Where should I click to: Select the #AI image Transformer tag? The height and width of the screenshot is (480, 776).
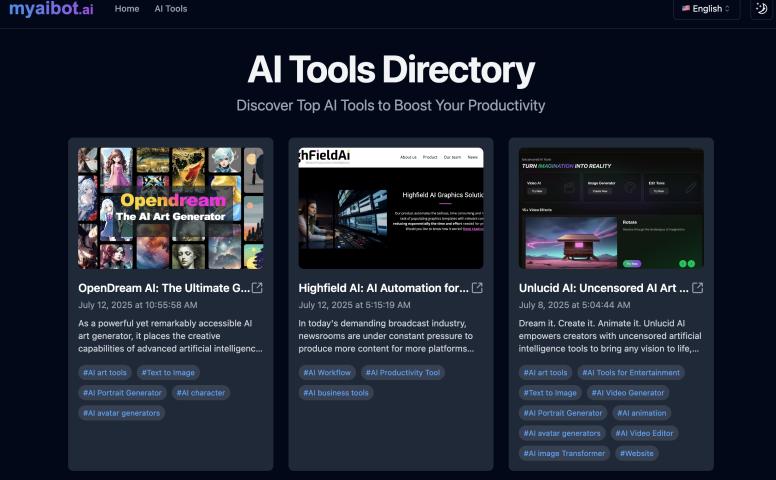pos(564,453)
